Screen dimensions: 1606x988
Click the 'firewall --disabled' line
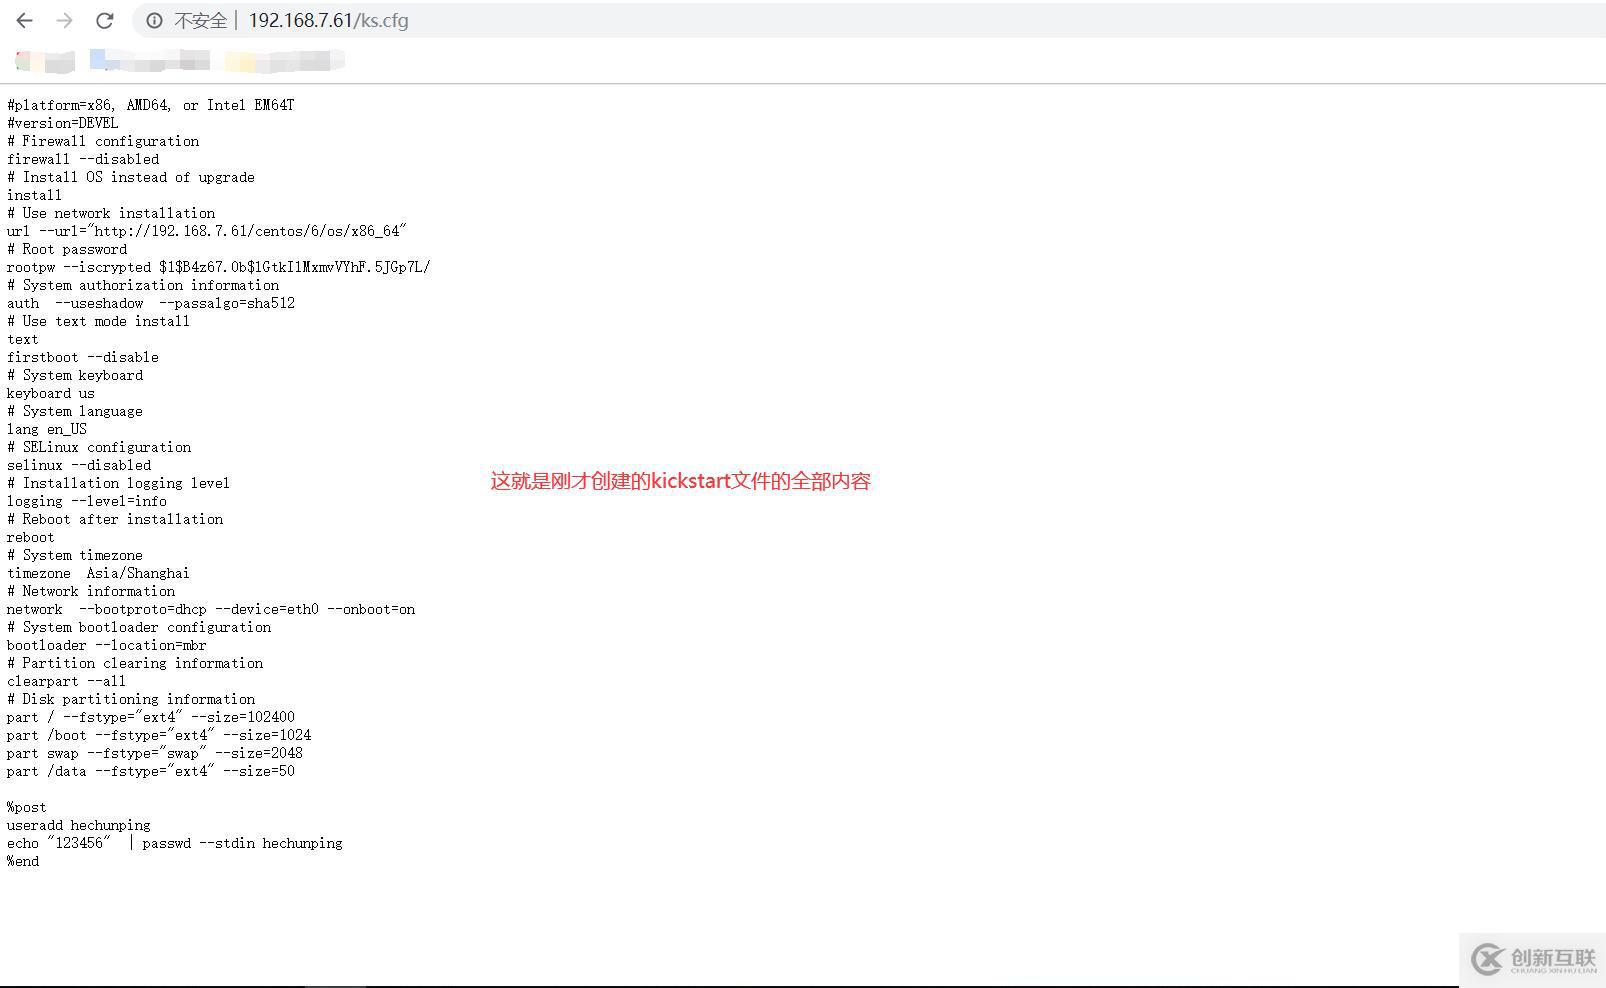pos(83,159)
